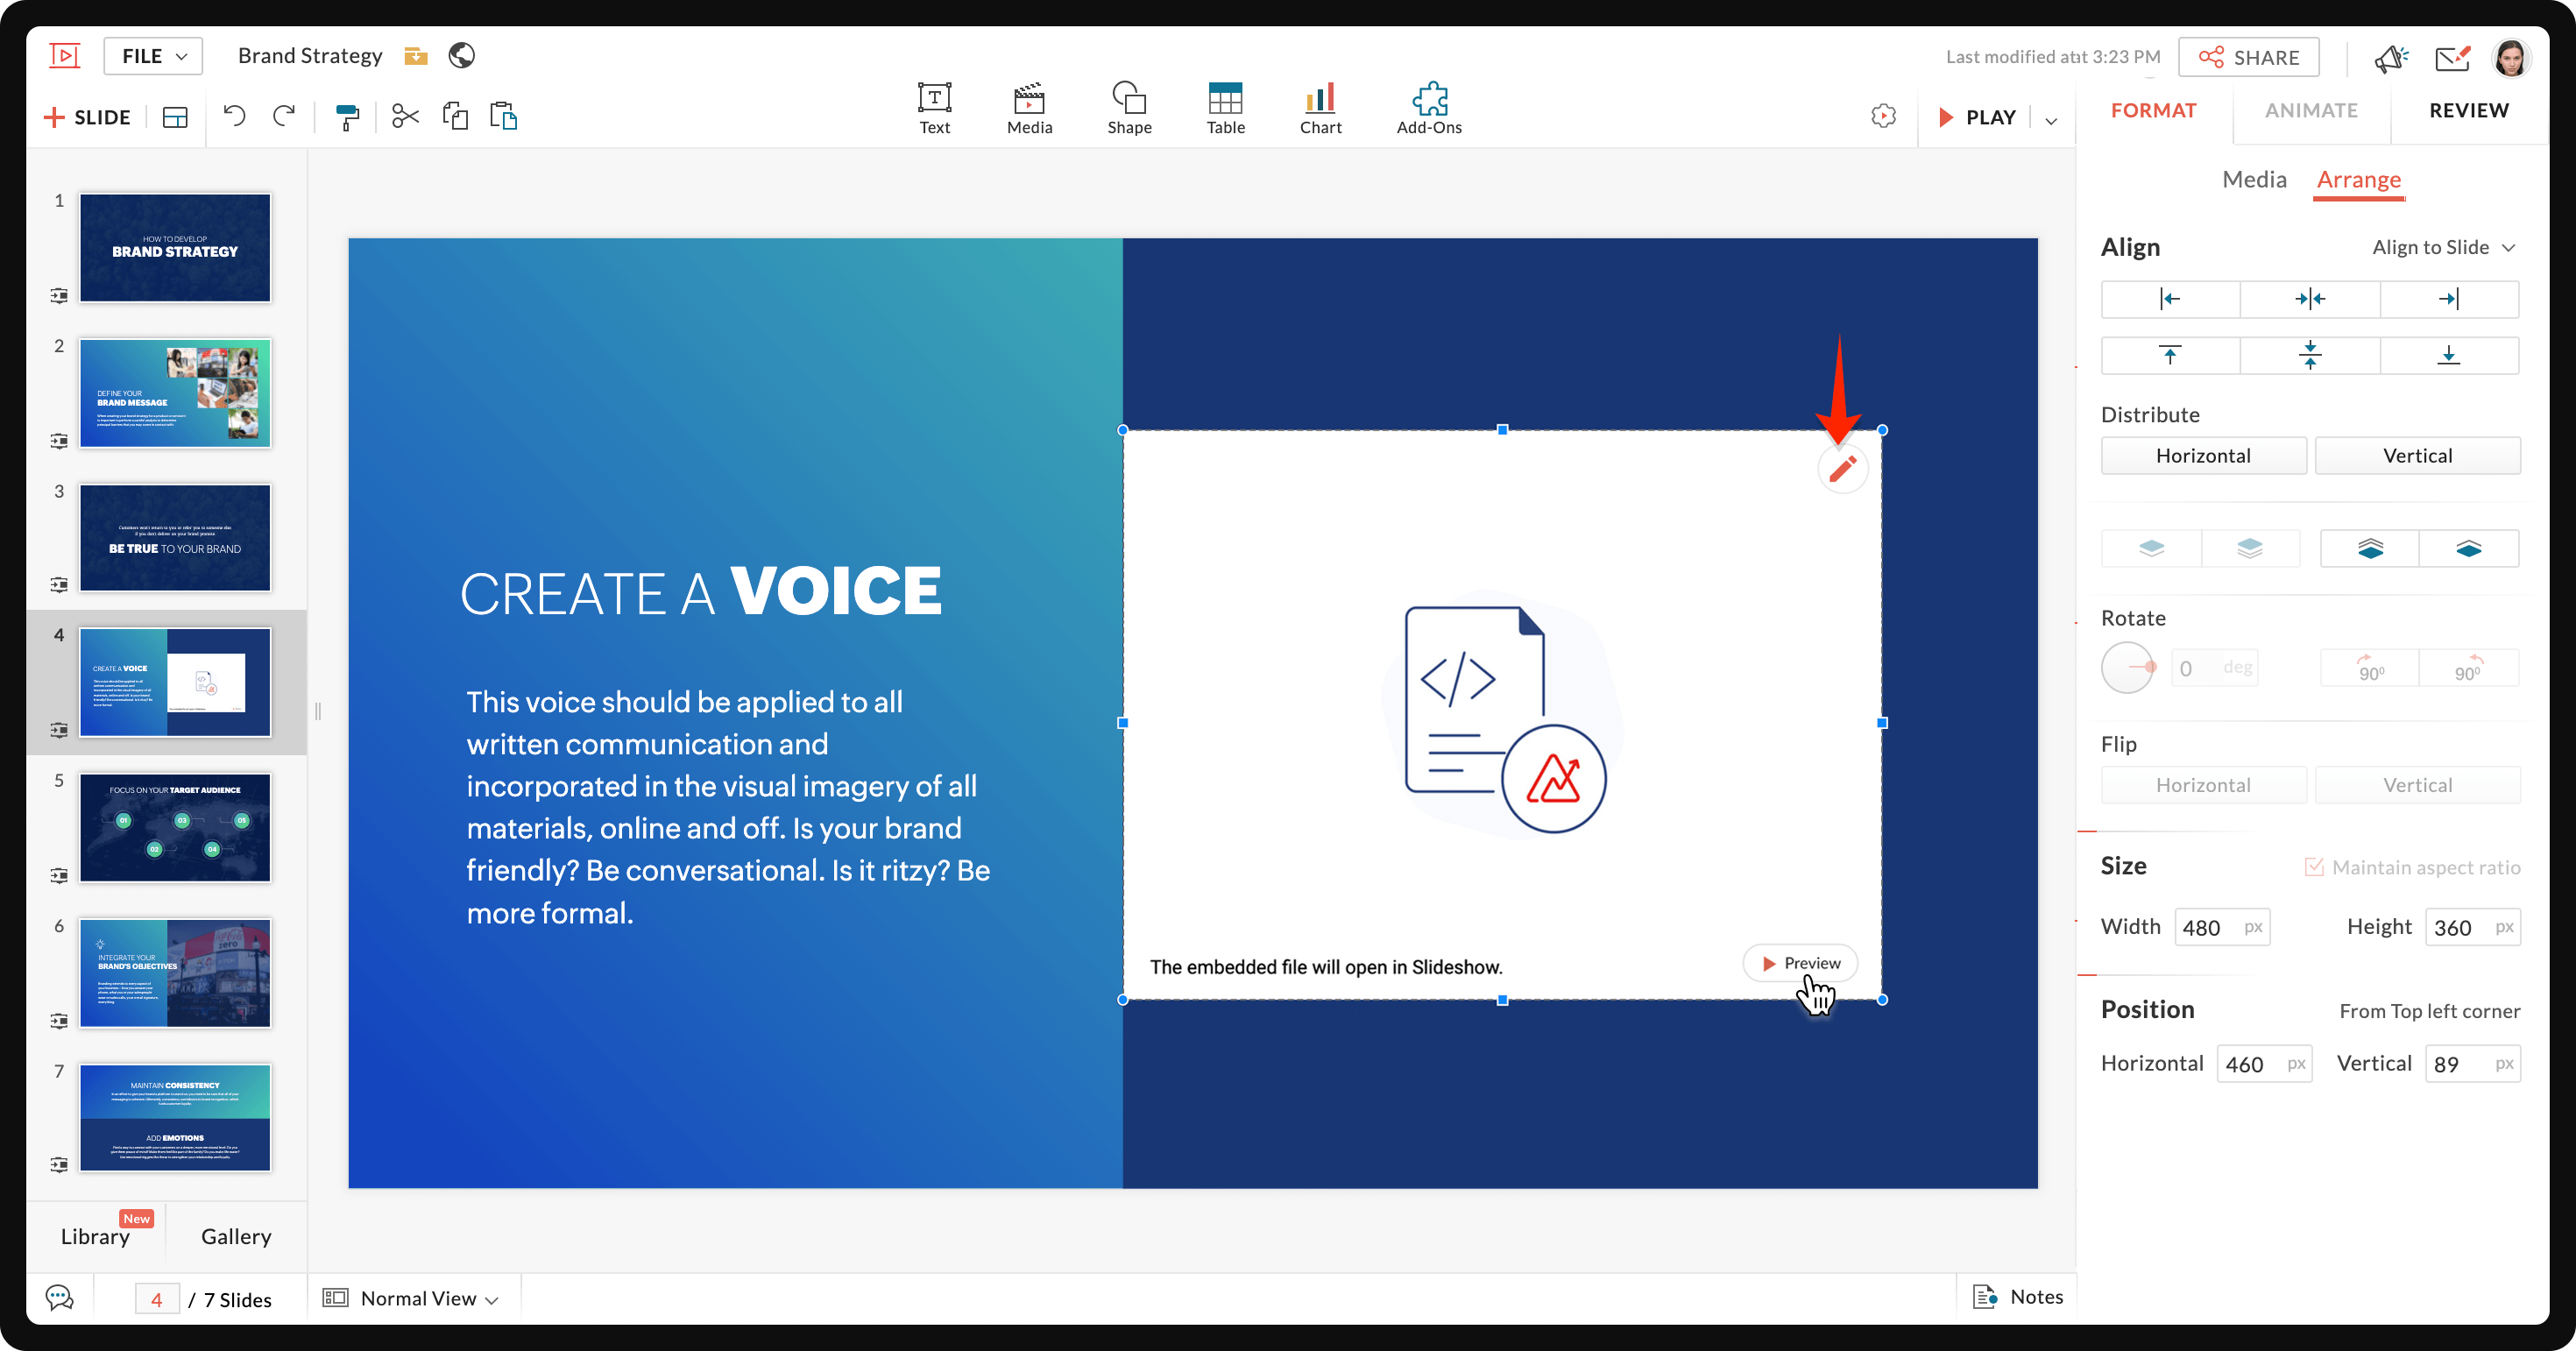Click the Rotate angle dial

point(2128,667)
